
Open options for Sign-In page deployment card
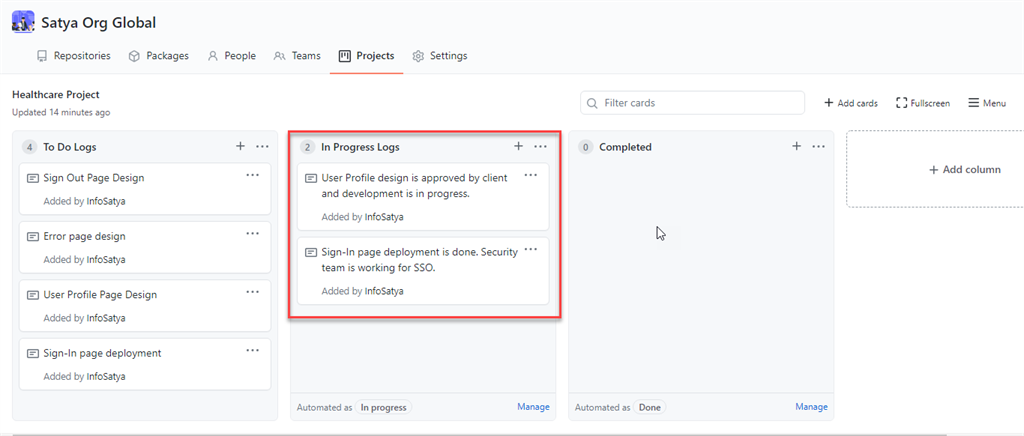coord(253,350)
